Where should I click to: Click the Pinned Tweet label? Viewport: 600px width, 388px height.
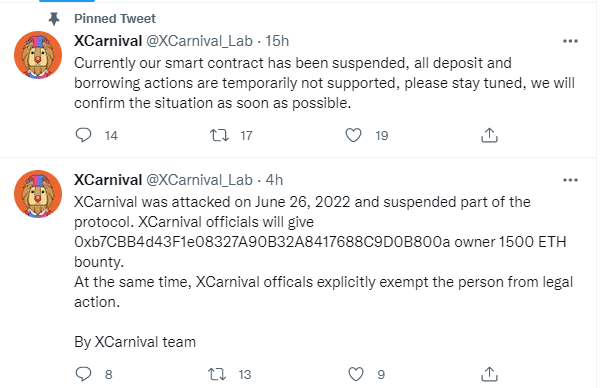point(115,18)
